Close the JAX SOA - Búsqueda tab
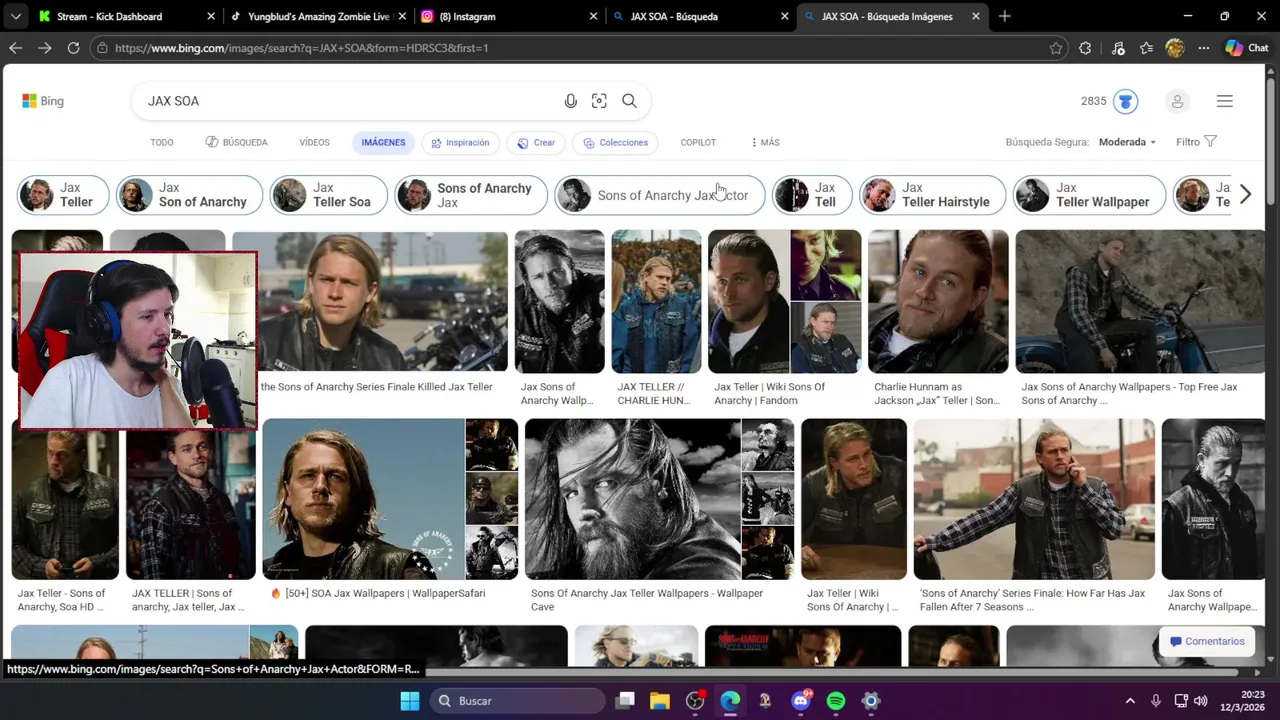This screenshot has height=720, width=1280. pos(785,16)
